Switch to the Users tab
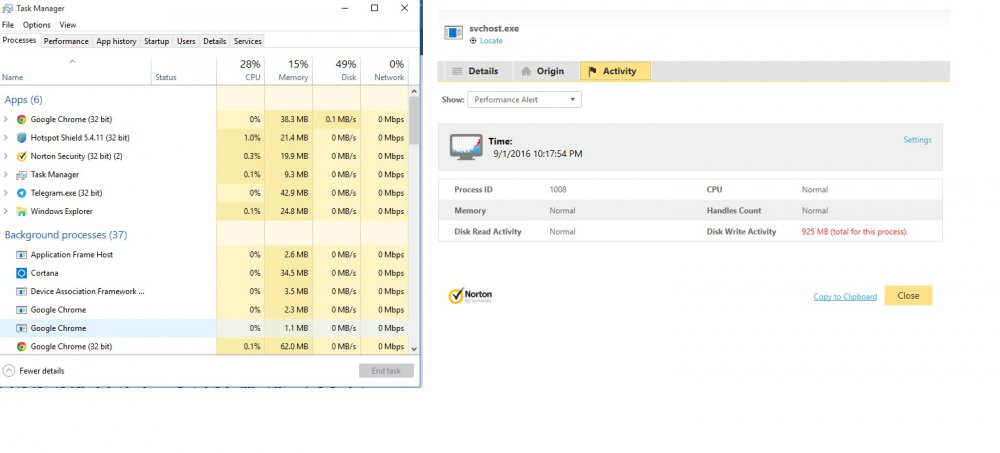The image size is (1000, 453). point(186,41)
